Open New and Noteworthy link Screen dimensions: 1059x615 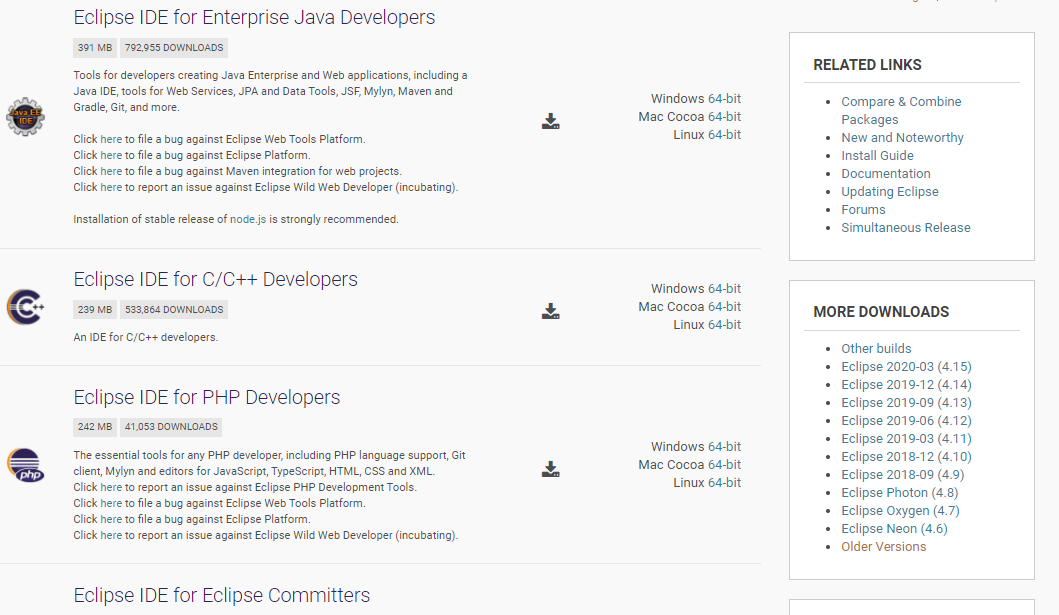tap(902, 138)
